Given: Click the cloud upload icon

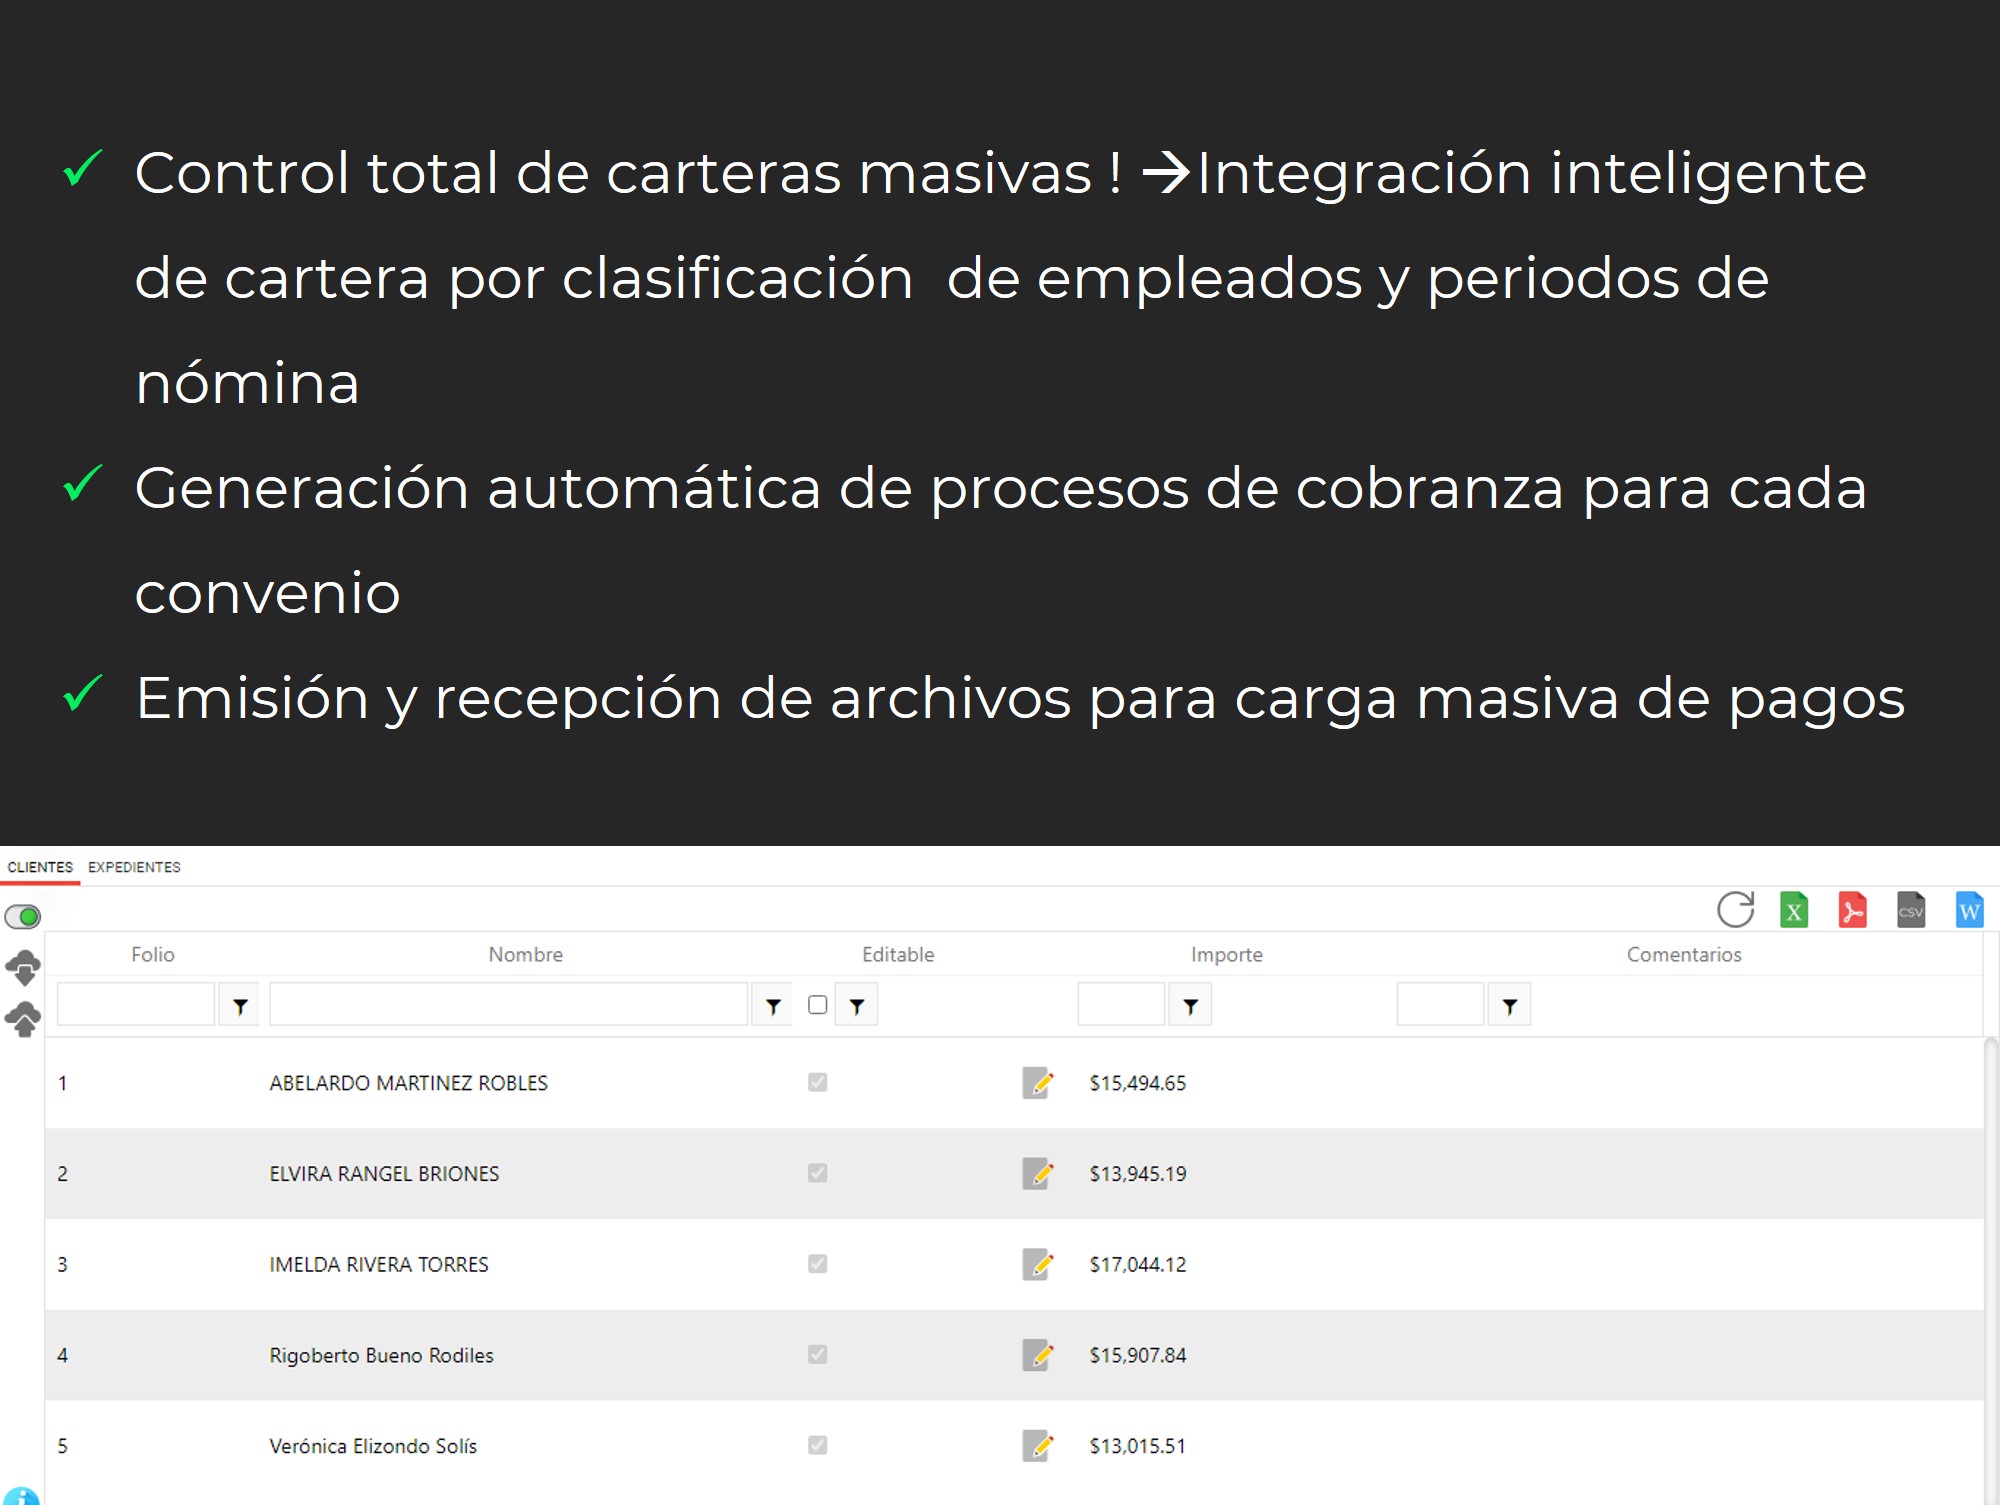Looking at the screenshot, I should [x=23, y=1019].
